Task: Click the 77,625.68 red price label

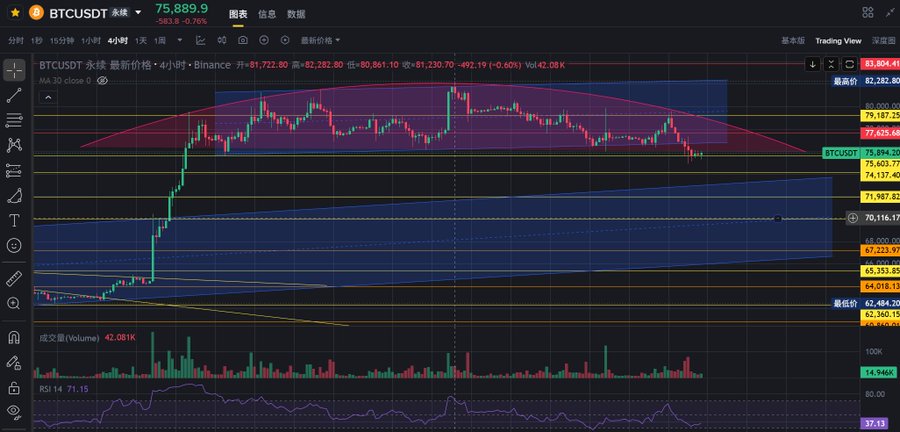Action: [882, 133]
